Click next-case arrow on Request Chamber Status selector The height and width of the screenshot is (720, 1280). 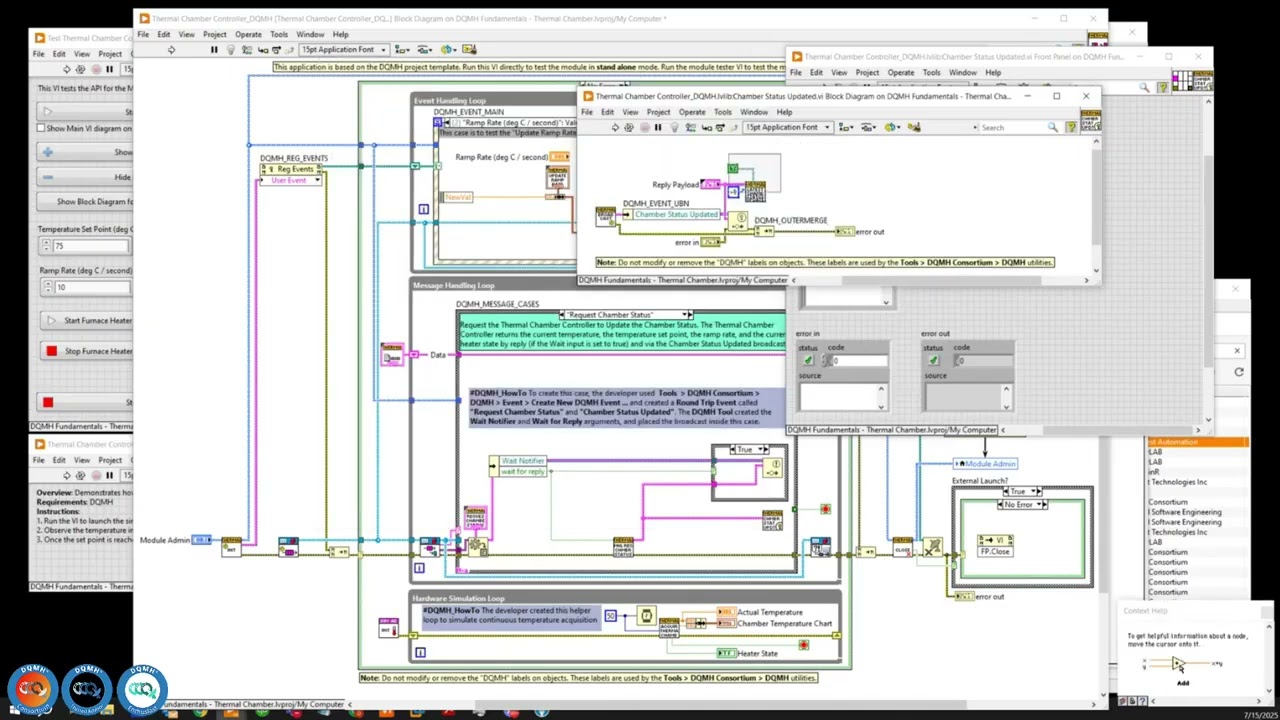[x=690, y=314]
